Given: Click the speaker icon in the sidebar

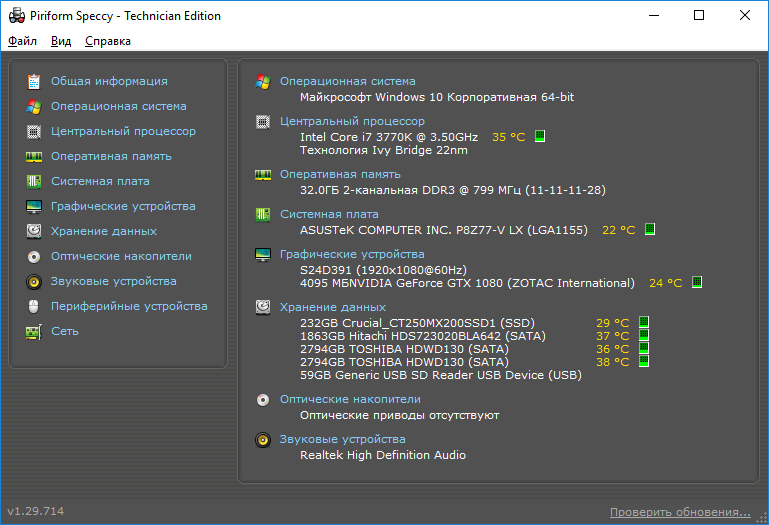Looking at the screenshot, I should click(x=34, y=282).
